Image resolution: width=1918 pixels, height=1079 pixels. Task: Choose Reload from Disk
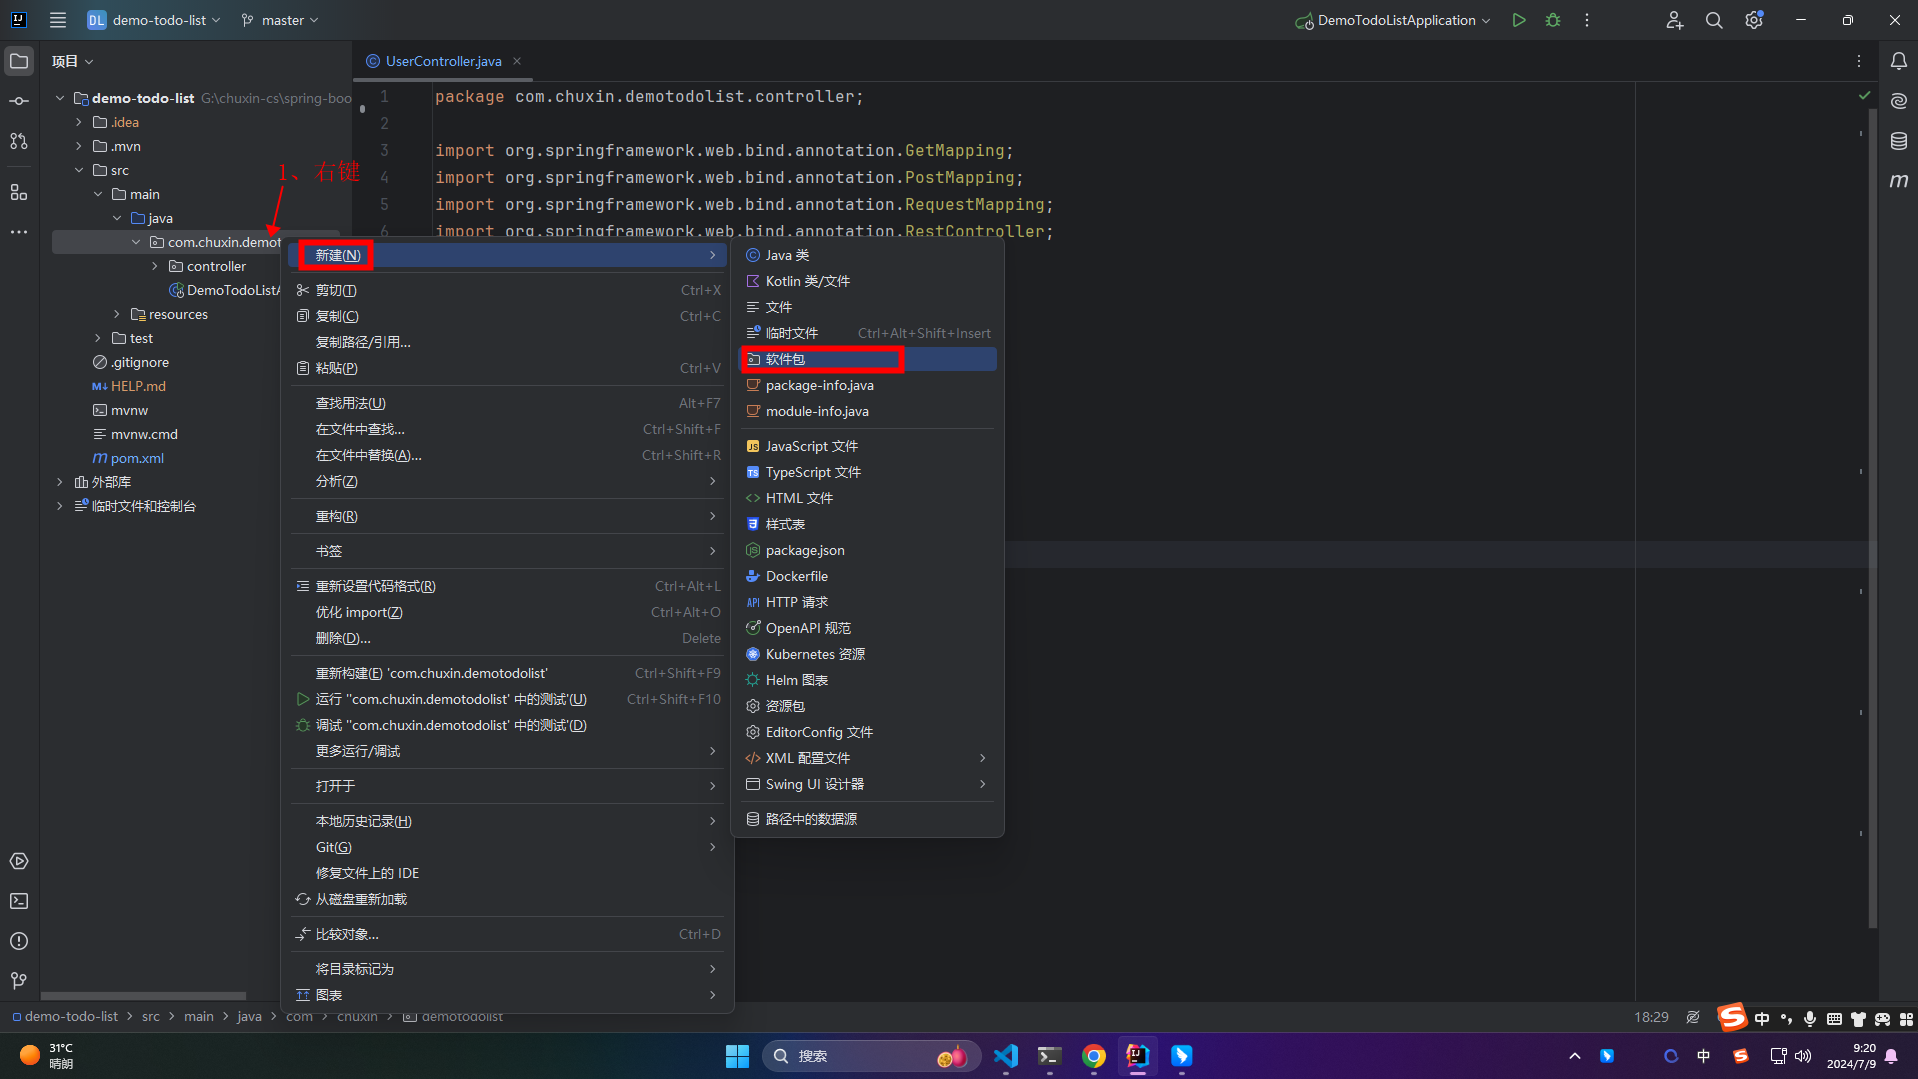coord(507,899)
